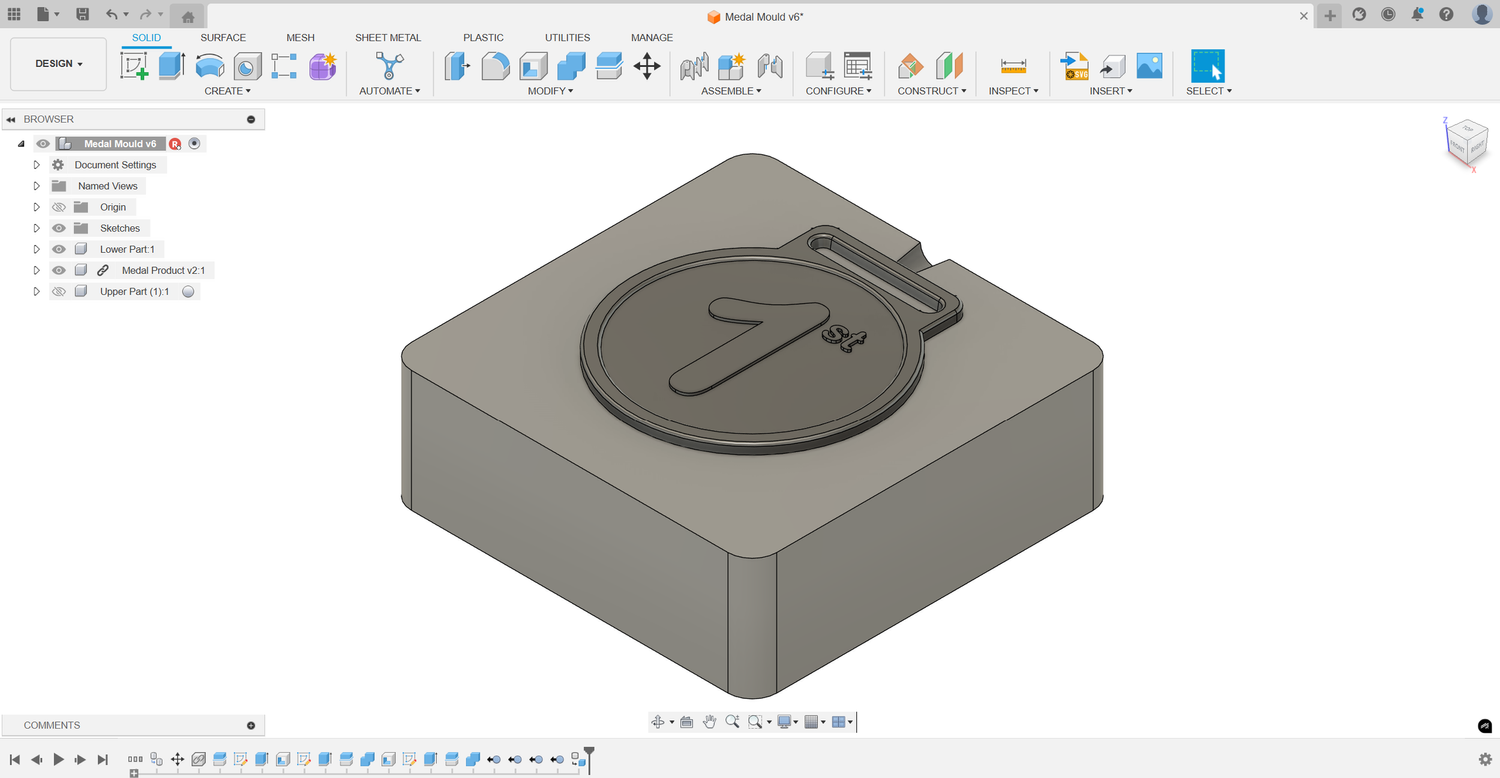Viewport: 1500px width, 778px height.
Task: Select the Split Body tool
Action: [x=609, y=66]
